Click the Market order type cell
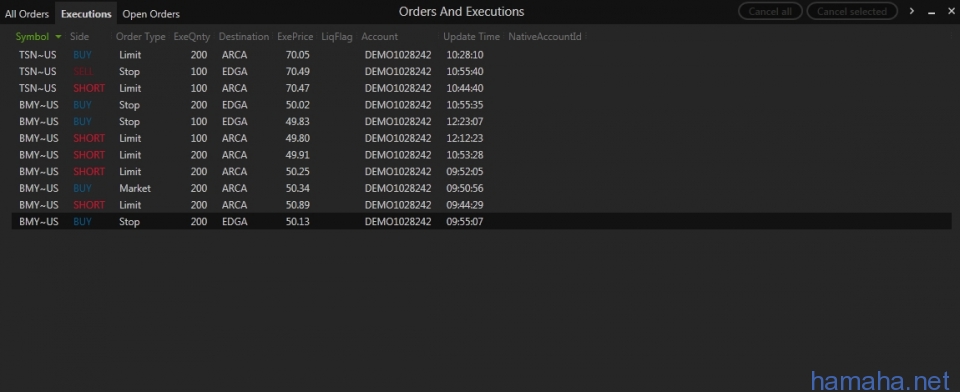 coord(135,188)
